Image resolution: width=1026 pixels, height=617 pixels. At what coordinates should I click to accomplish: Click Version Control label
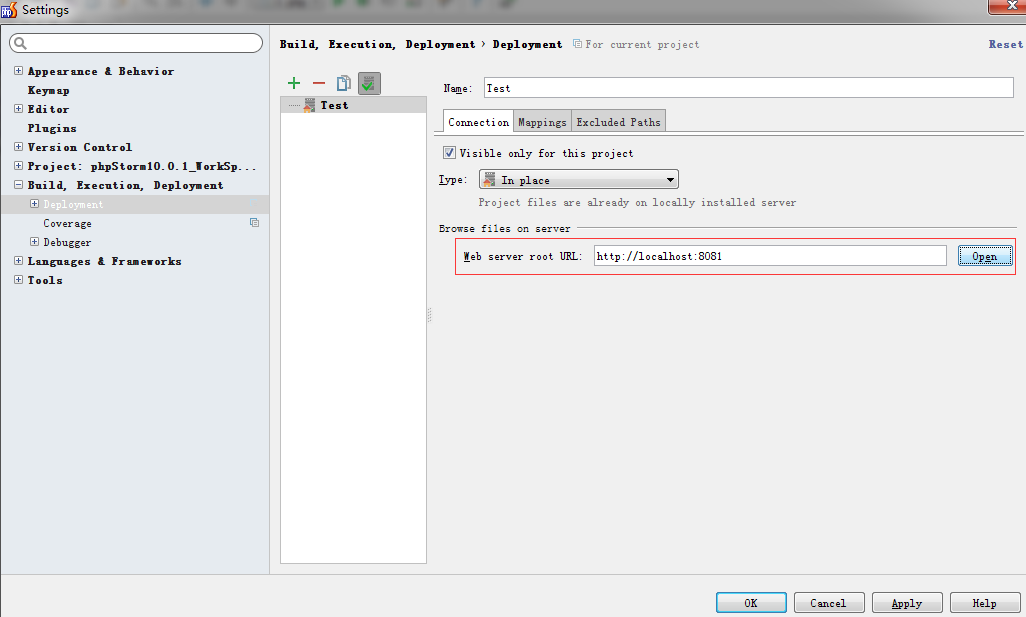pyautogui.click(x=80, y=147)
